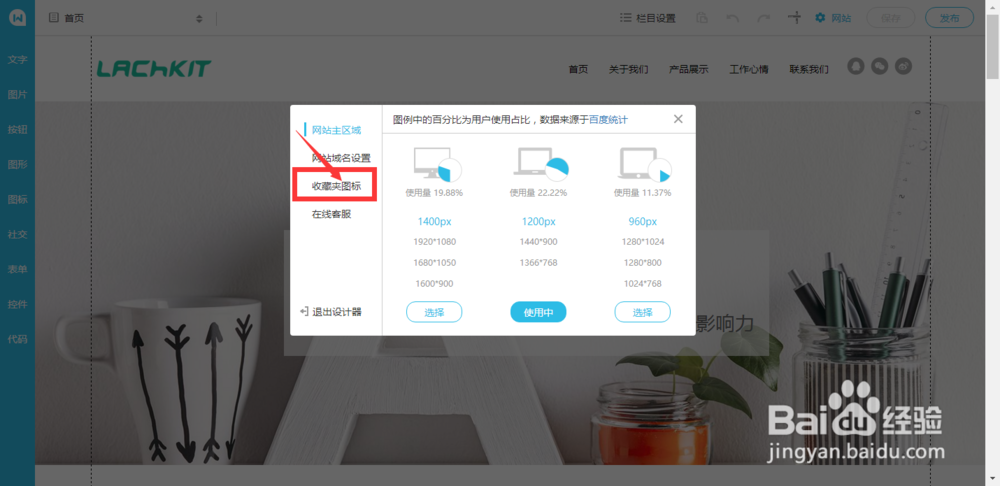Close the settings dialog with X
1000x486 pixels.
tap(678, 119)
